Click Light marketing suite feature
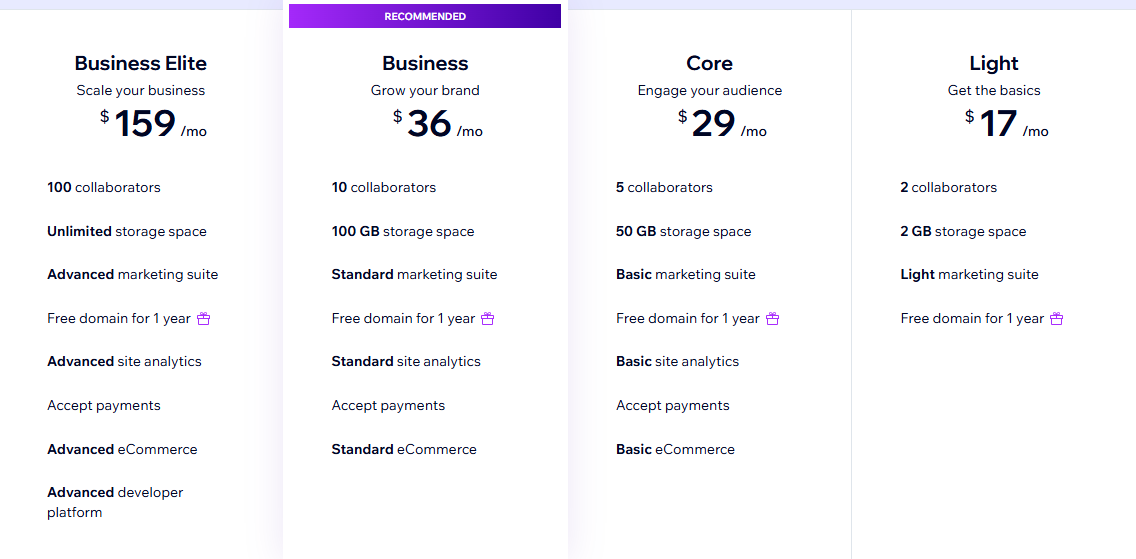 [x=969, y=274]
